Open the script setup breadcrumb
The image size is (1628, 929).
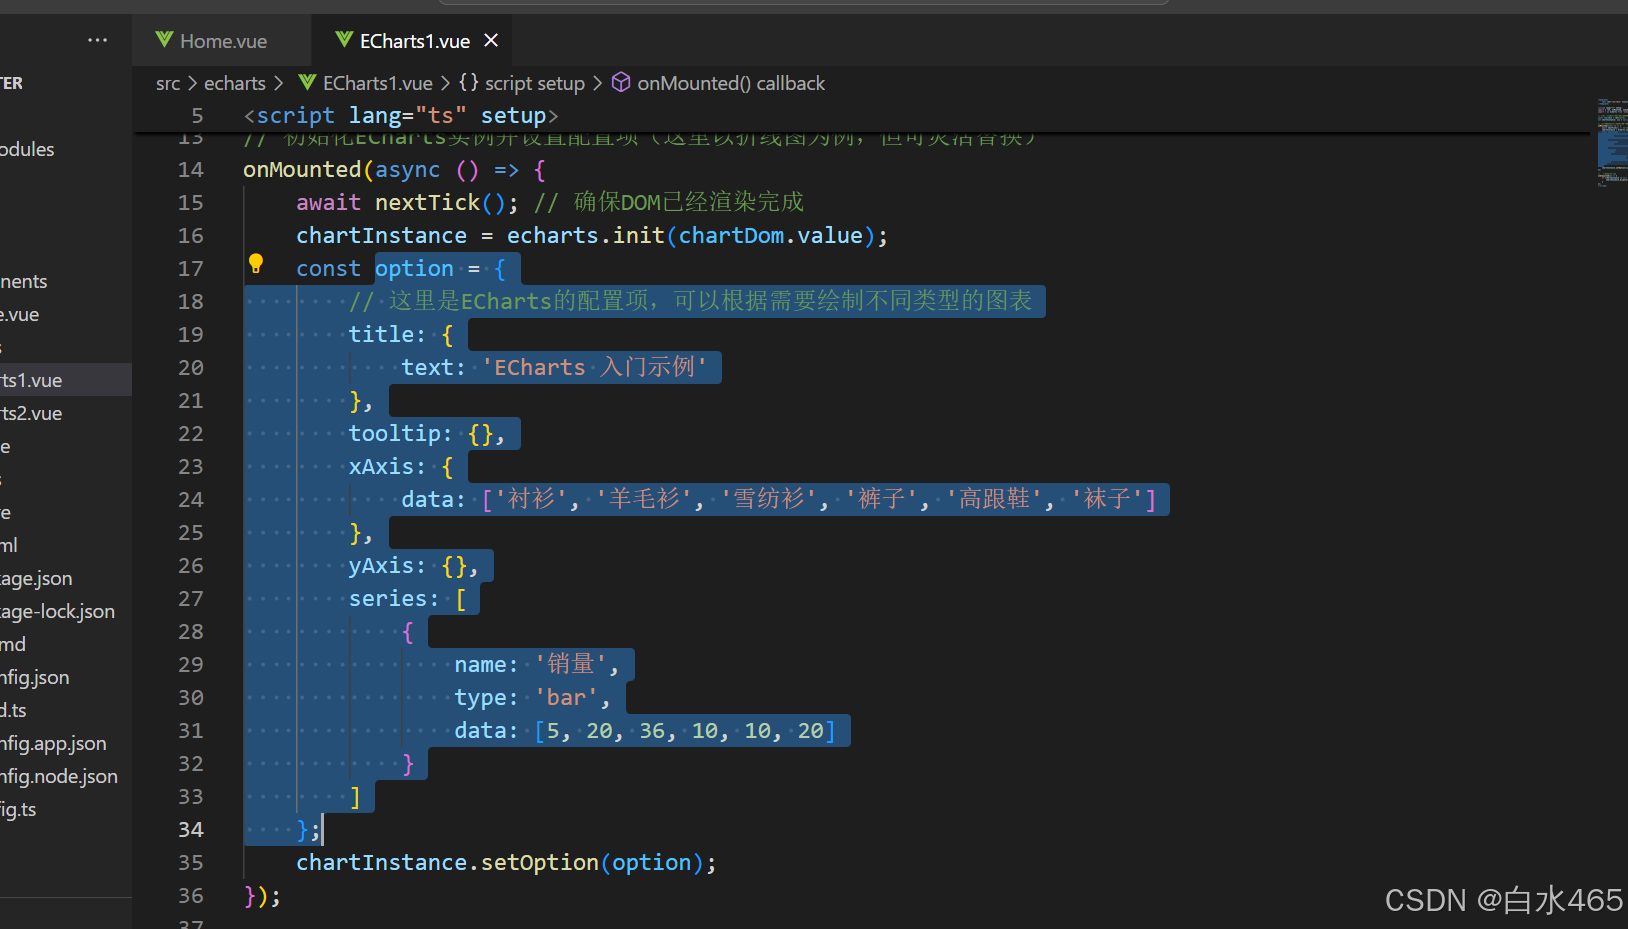(x=534, y=83)
